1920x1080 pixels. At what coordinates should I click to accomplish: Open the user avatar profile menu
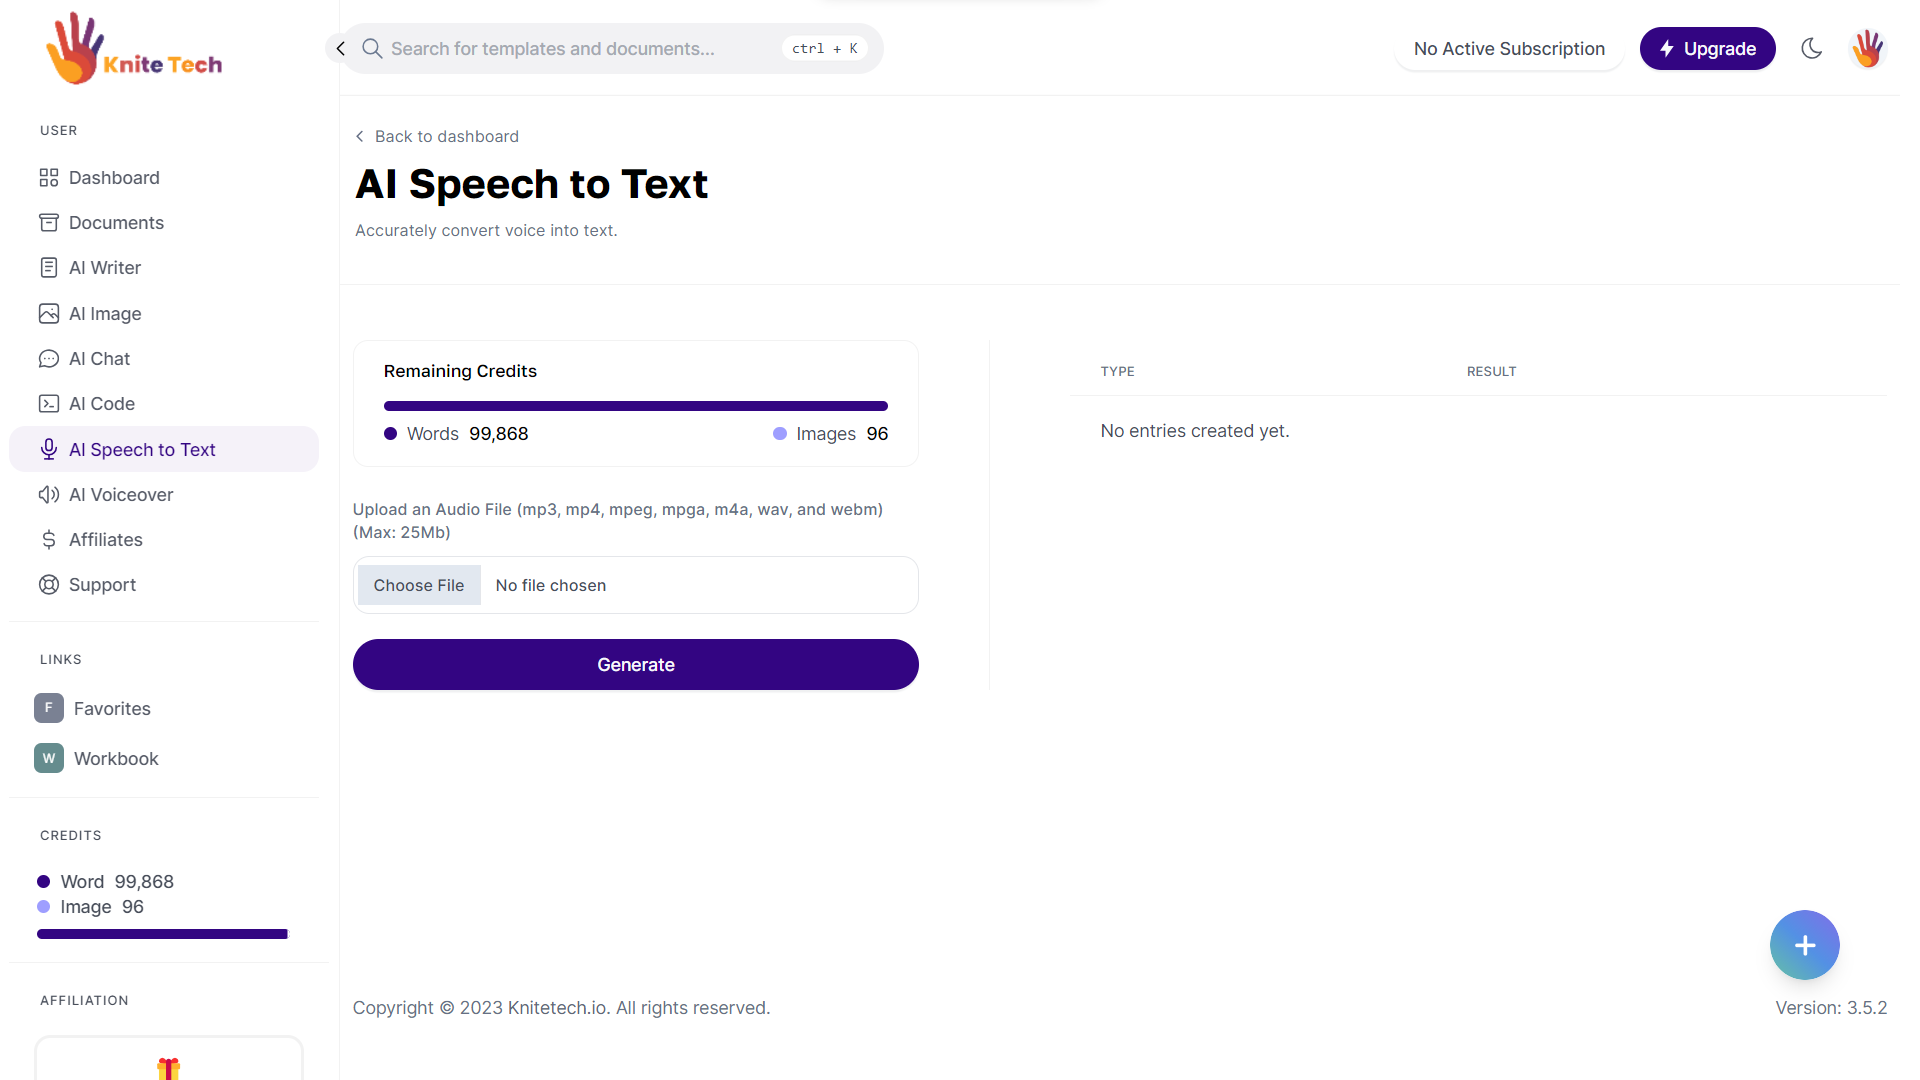pyautogui.click(x=1867, y=48)
